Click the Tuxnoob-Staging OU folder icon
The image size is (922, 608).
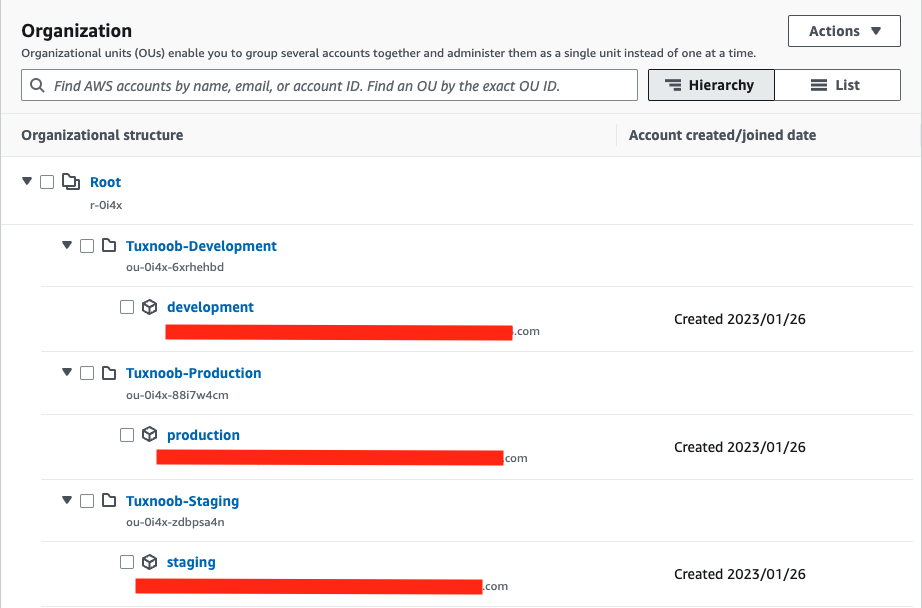108,501
